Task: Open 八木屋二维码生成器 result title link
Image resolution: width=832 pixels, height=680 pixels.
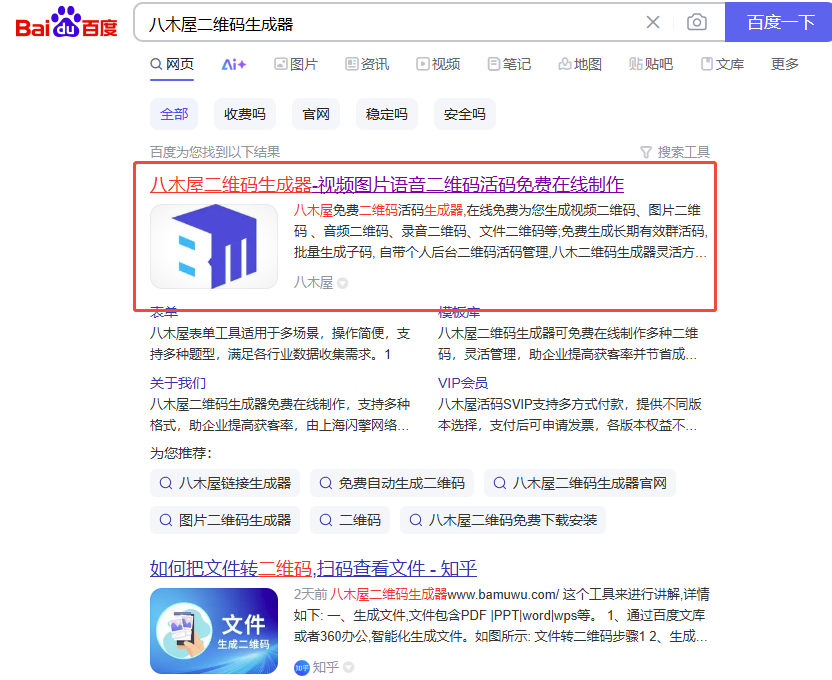Action: point(387,185)
